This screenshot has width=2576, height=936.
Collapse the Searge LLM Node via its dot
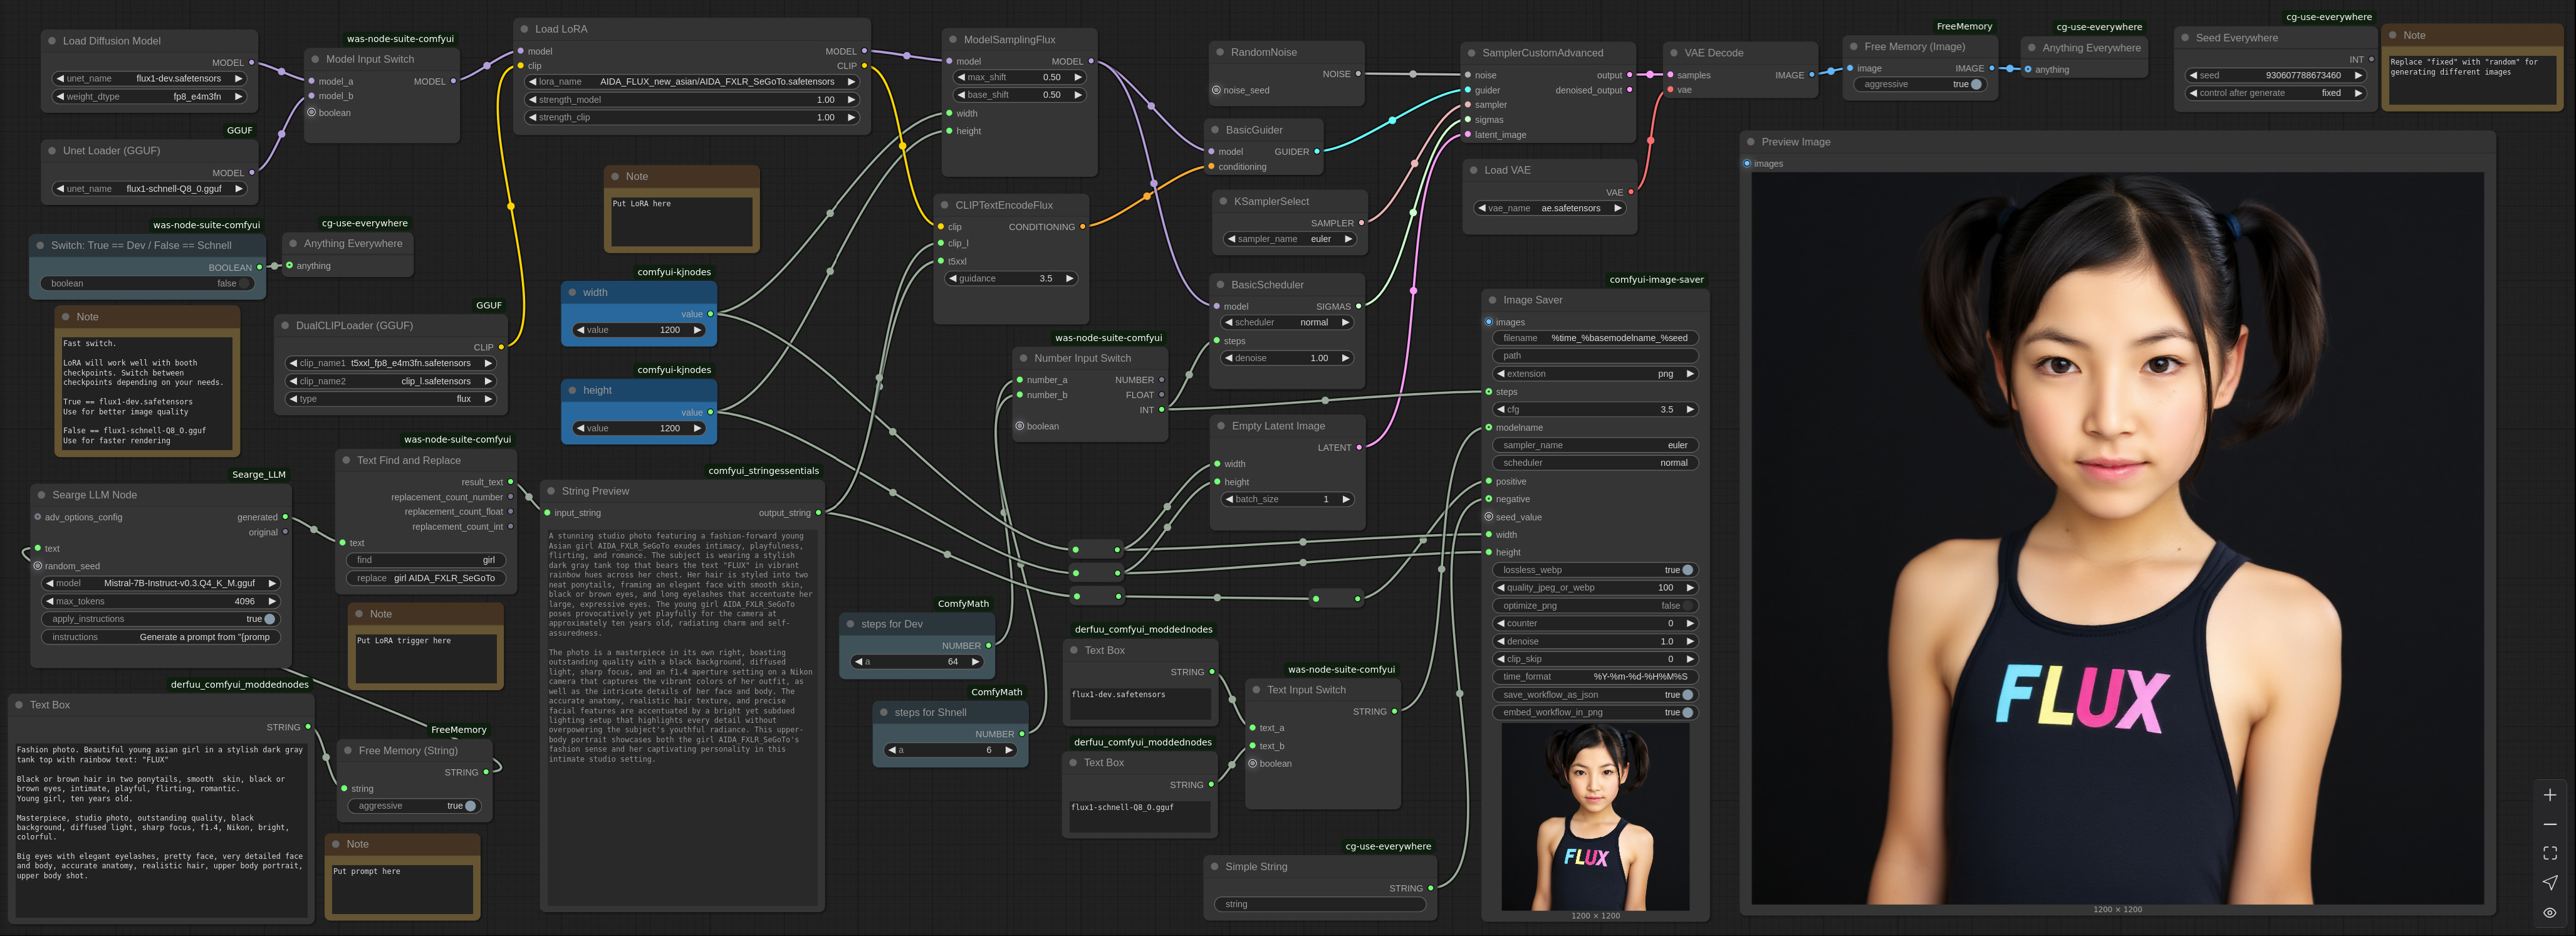tap(41, 495)
